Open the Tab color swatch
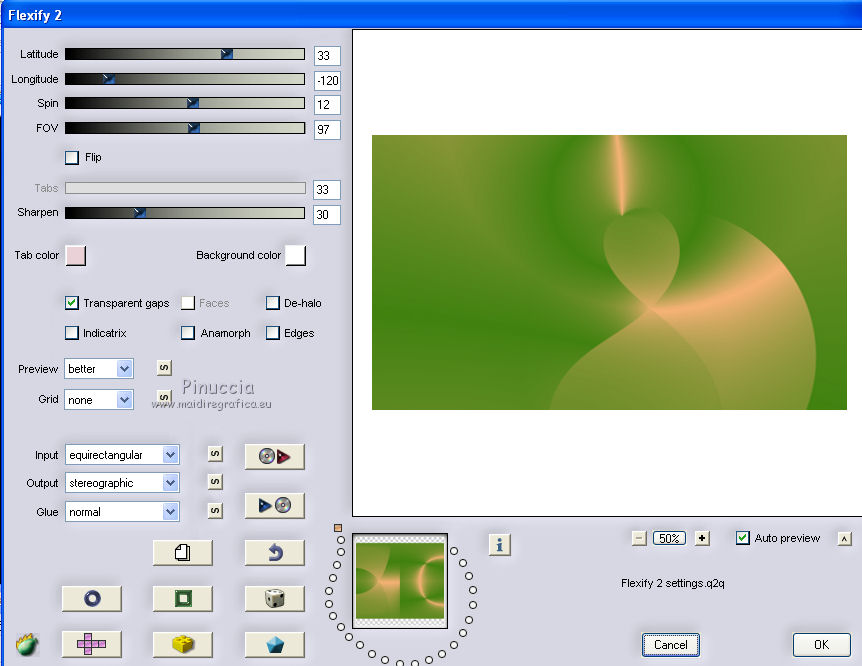862x666 pixels. (75, 256)
